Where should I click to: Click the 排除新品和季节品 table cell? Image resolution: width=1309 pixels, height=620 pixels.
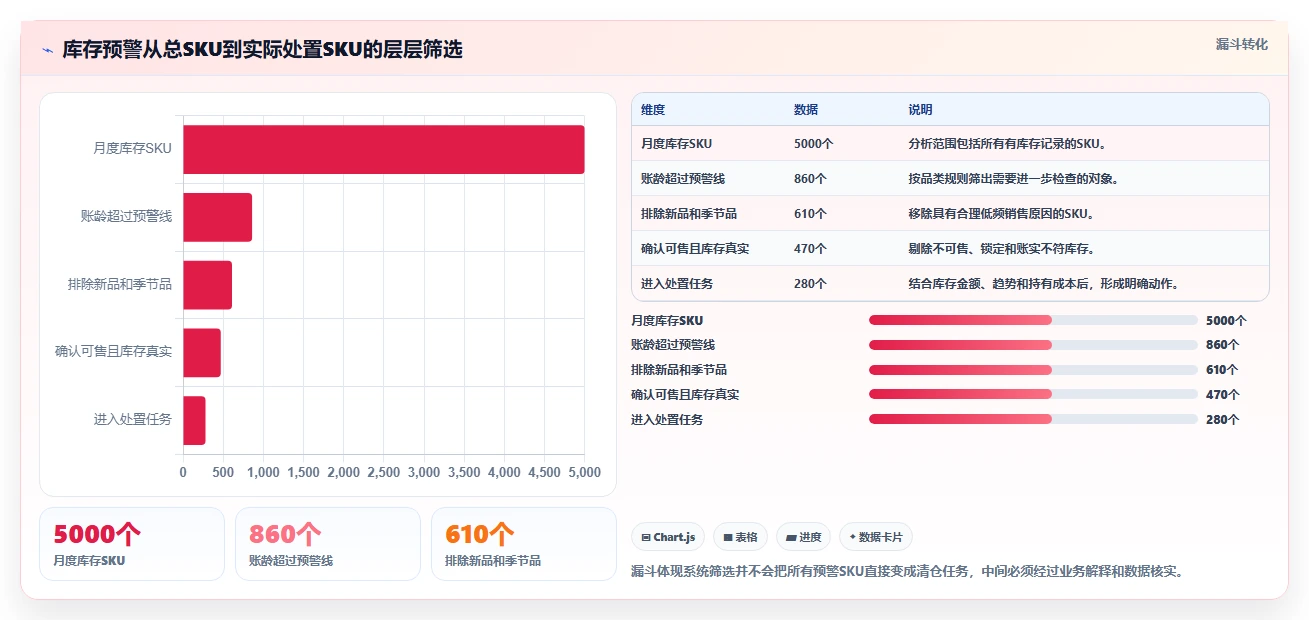[x=689, y=213]
